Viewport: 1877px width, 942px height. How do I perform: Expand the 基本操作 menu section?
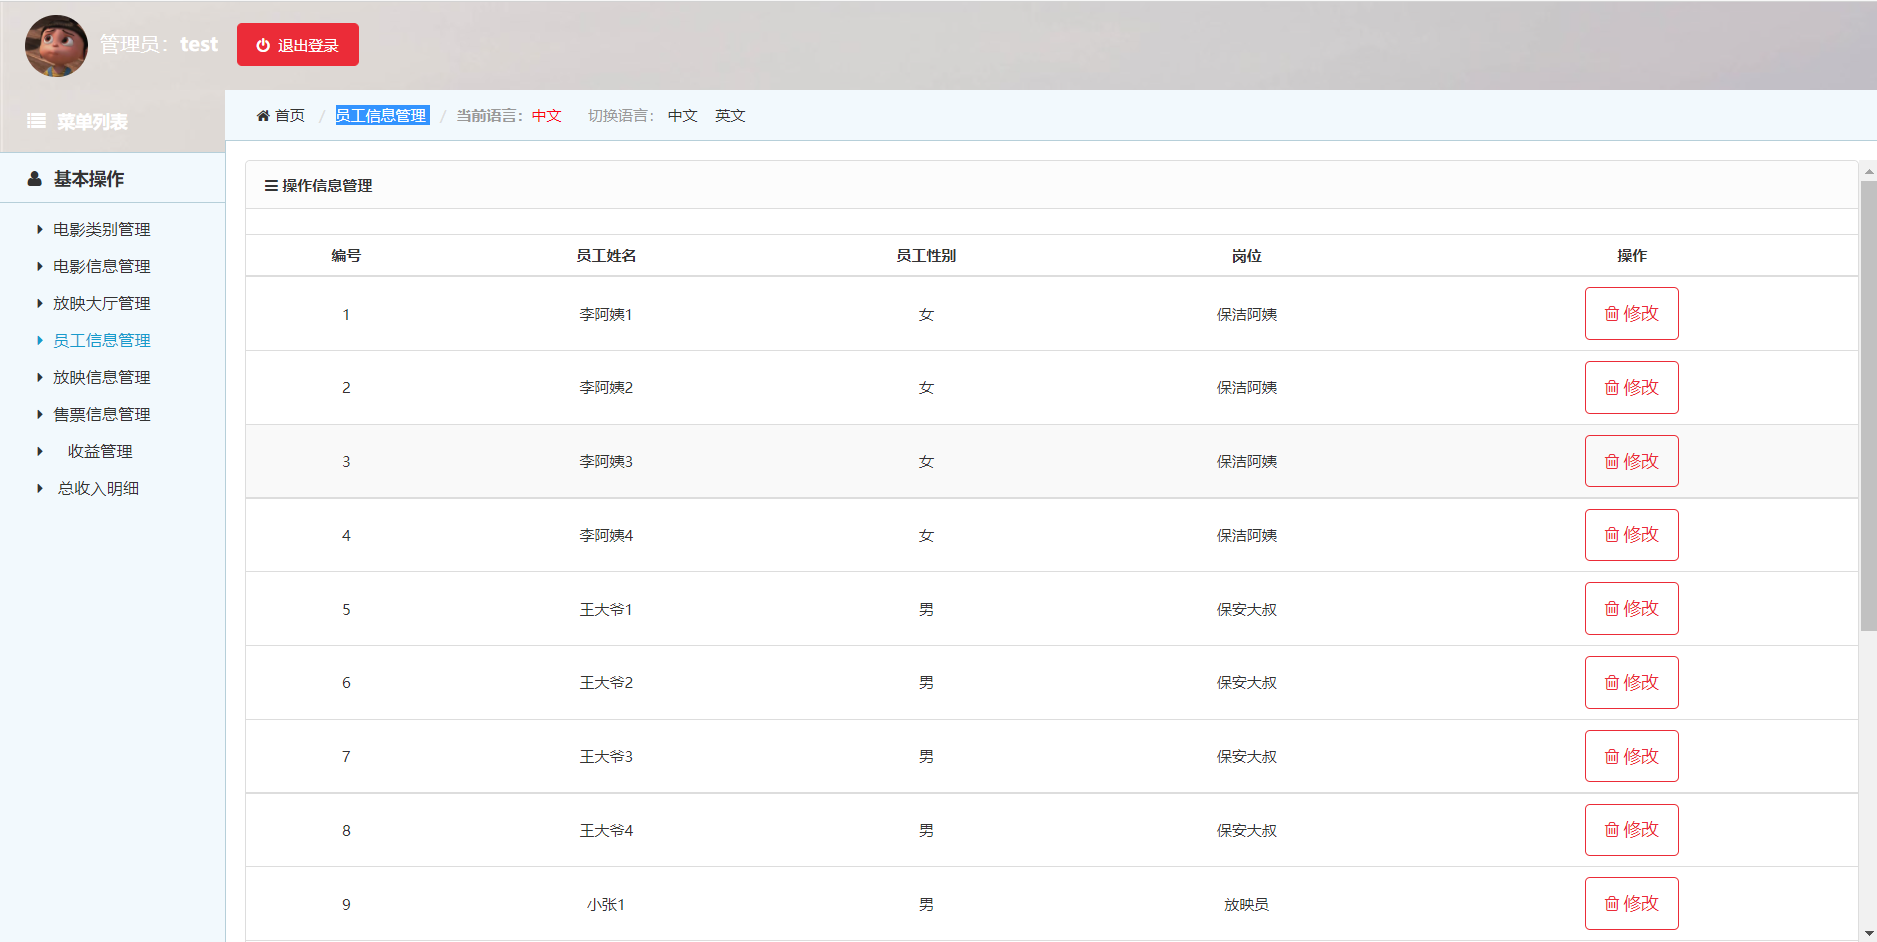coord(112,179)
